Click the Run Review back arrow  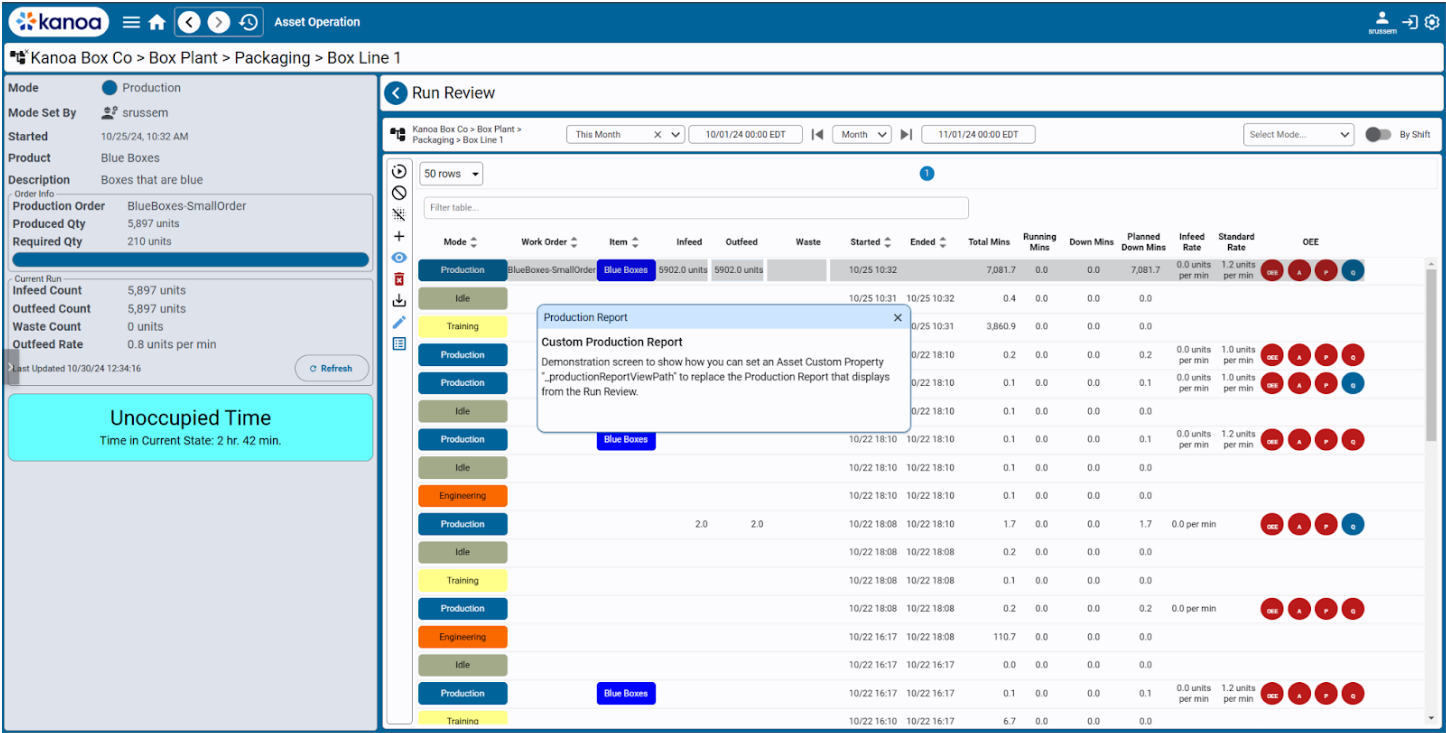(x=396, y=93)
